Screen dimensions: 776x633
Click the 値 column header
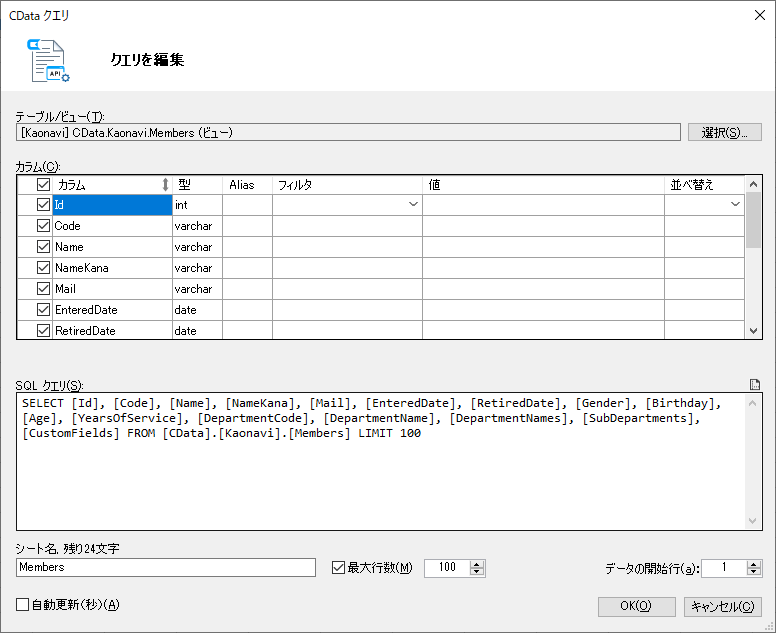click(543, 185)
